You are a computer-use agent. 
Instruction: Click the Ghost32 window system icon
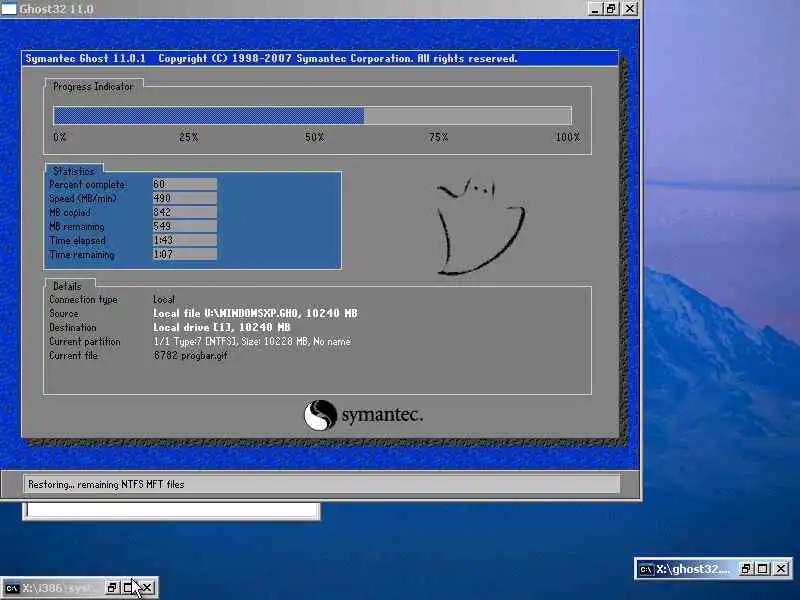[9, 9]
